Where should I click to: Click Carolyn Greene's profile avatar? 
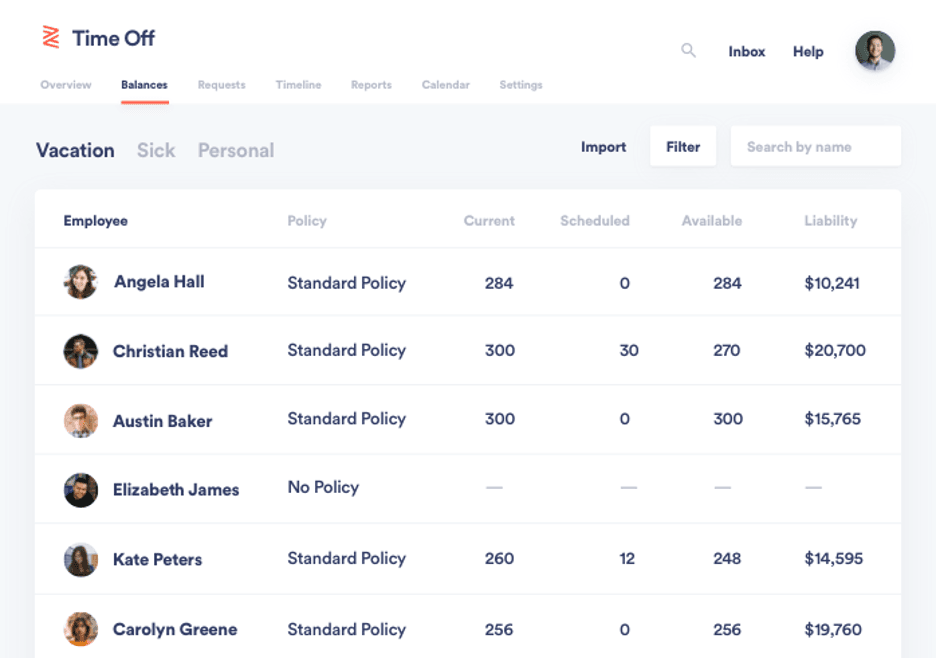click(x=80, y=630)
